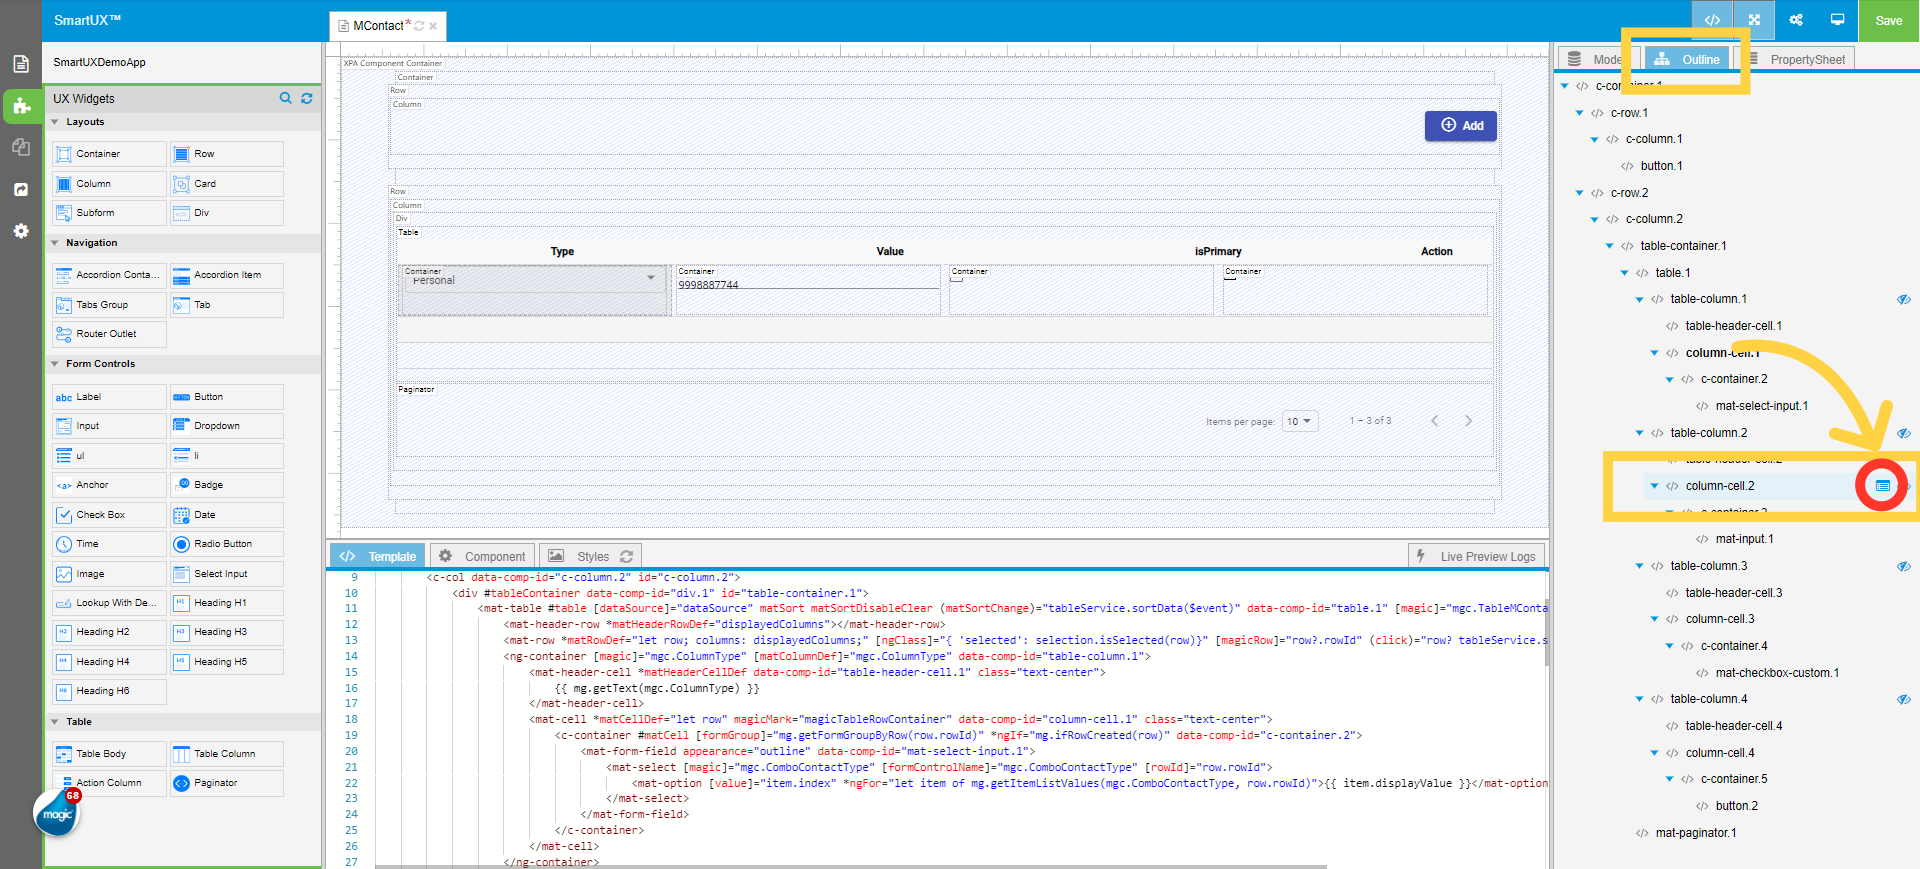1920x869 pixels.
Task: Select the Tabs Group widget
Action: point(109,305)
